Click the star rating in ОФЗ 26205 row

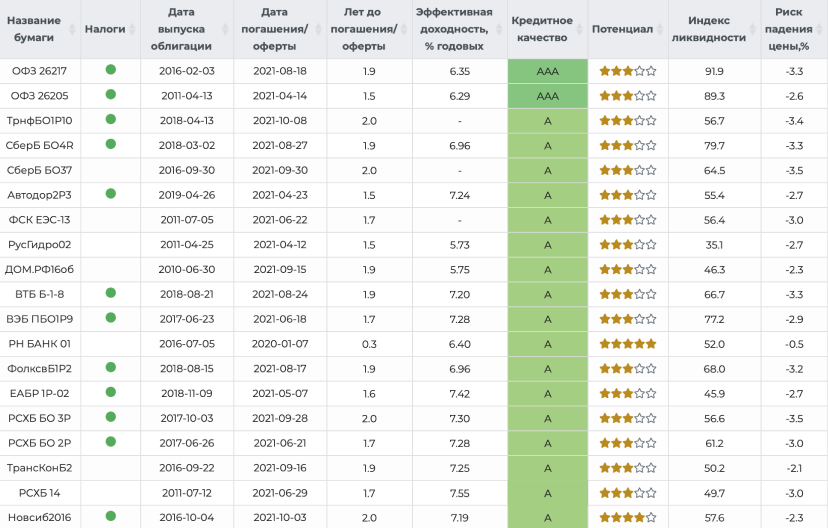tap(628, 96)
